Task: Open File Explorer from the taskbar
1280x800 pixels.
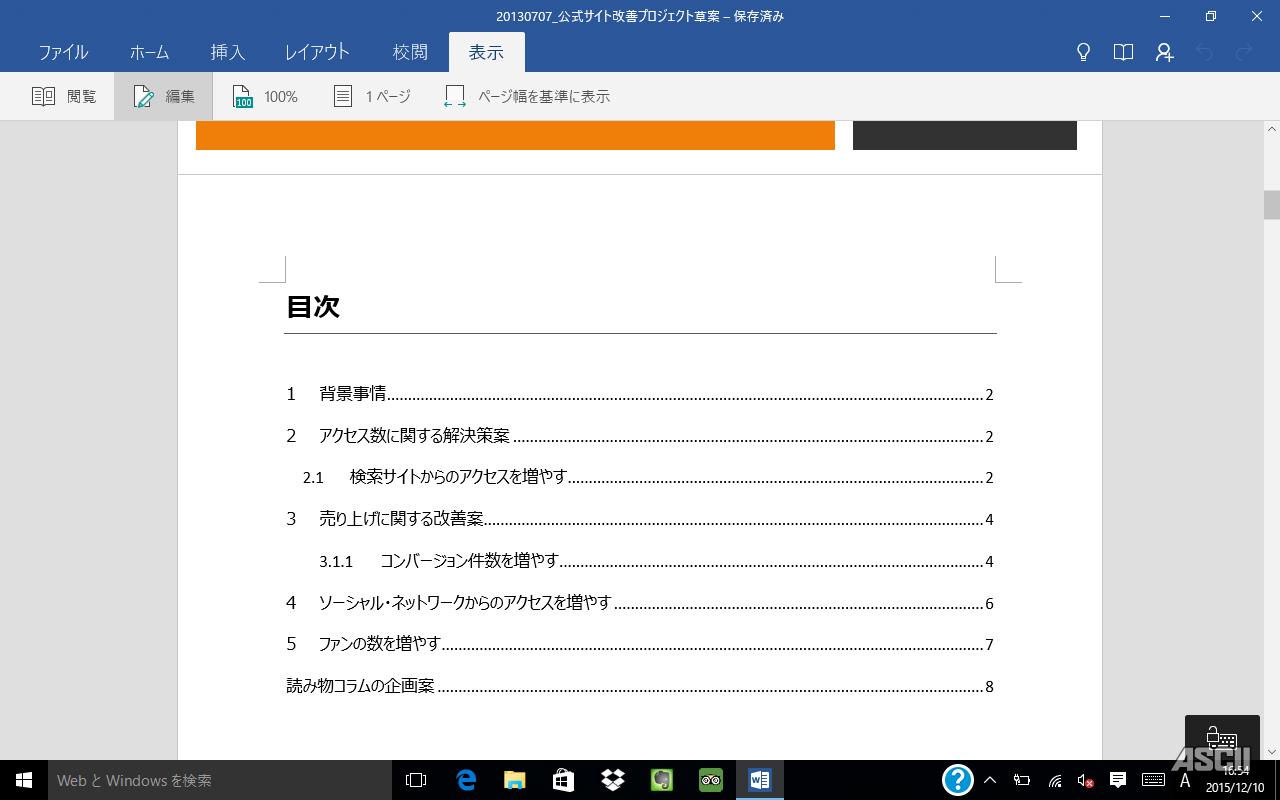Action: (x=514, y=780)
